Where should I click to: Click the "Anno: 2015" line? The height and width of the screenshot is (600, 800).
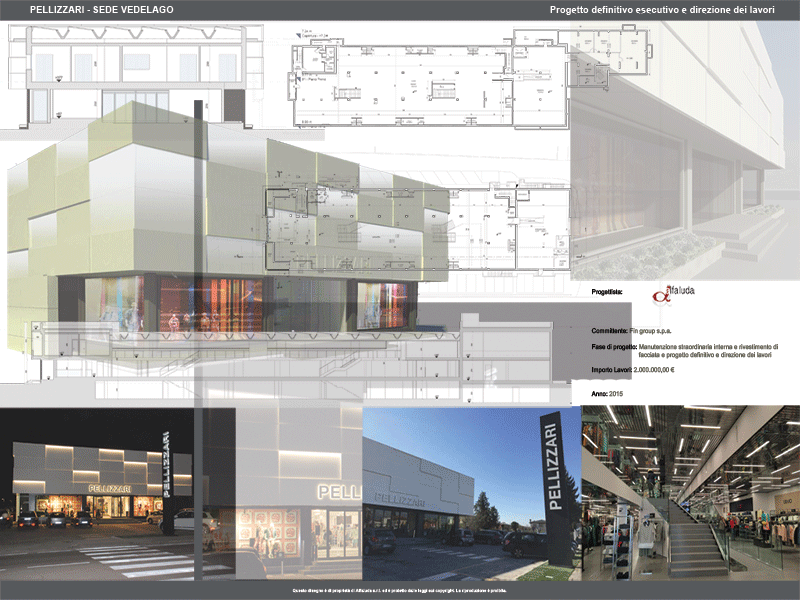(607, 394)
